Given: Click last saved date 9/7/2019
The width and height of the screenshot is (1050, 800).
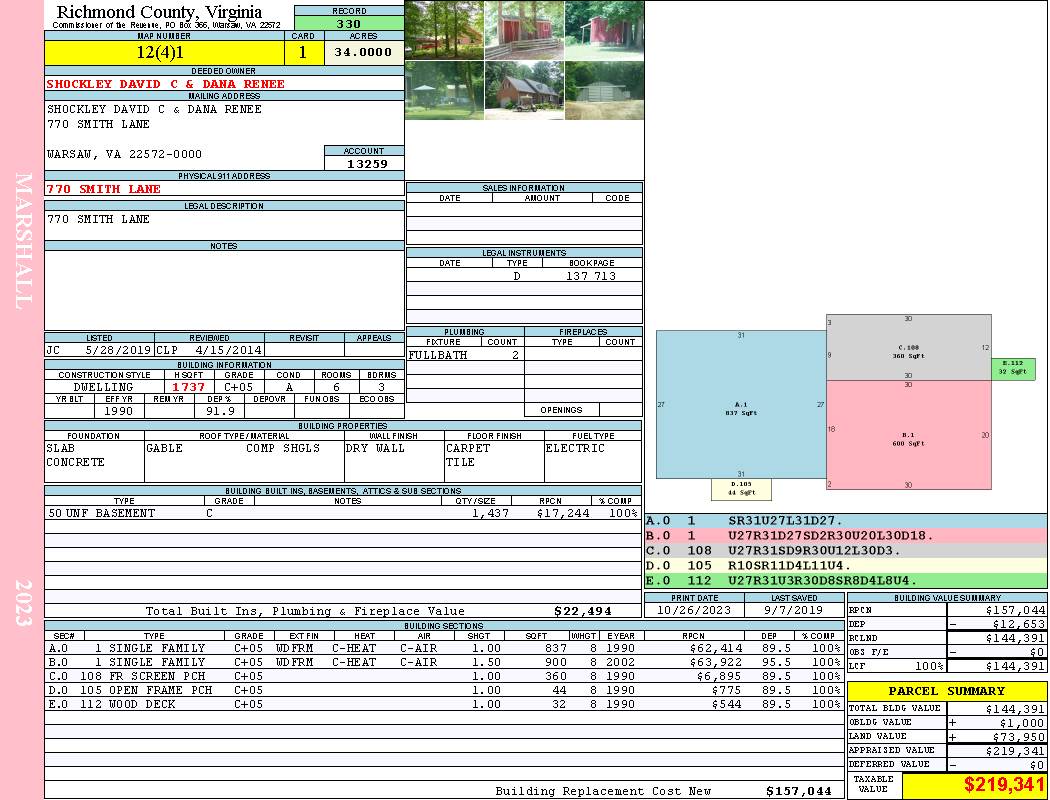Looking at the screenshot, I should point(794,610).
